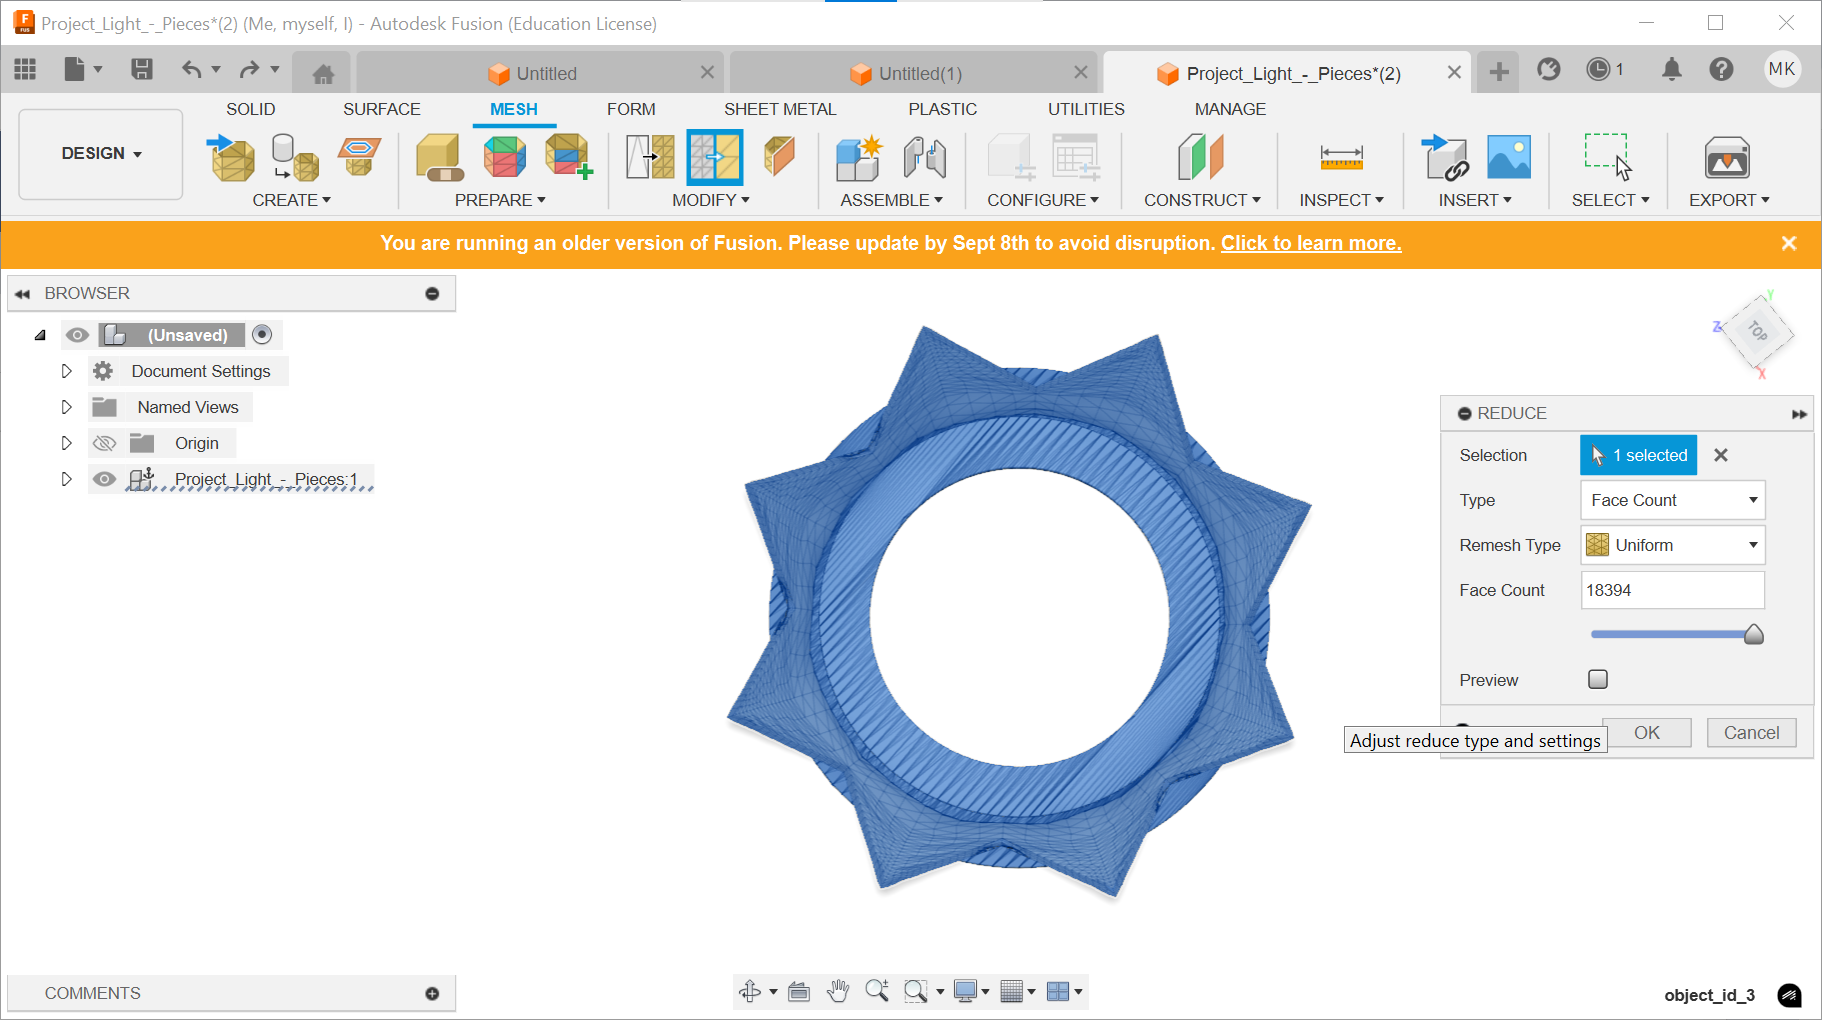This screenshot has height=1020, width=1822.
Task: Open the notifications bell icon
Action: 1671,69
